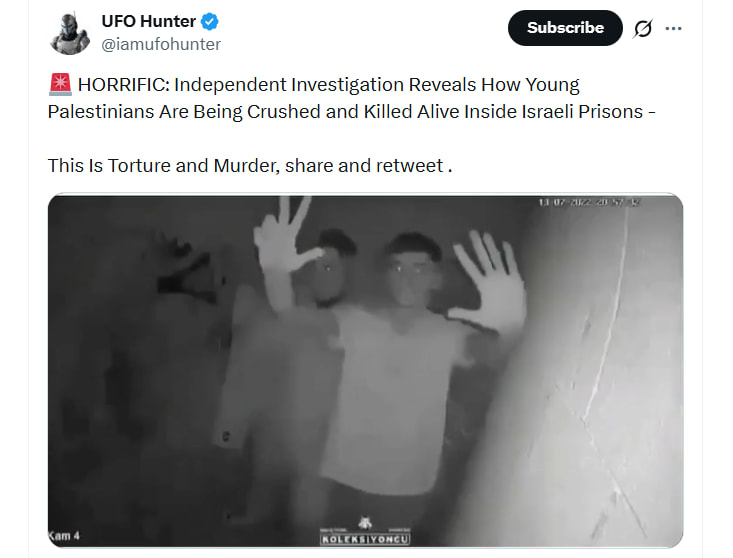Open the three-dot more options menu
The image size is (733, 558).
pyautogui.click(x=673, y=29)
